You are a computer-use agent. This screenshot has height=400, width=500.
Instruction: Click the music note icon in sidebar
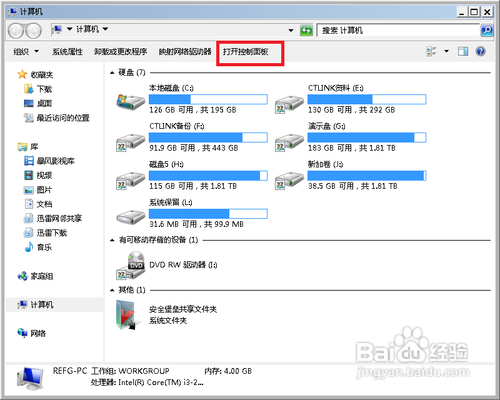click(x=29, y=247)
